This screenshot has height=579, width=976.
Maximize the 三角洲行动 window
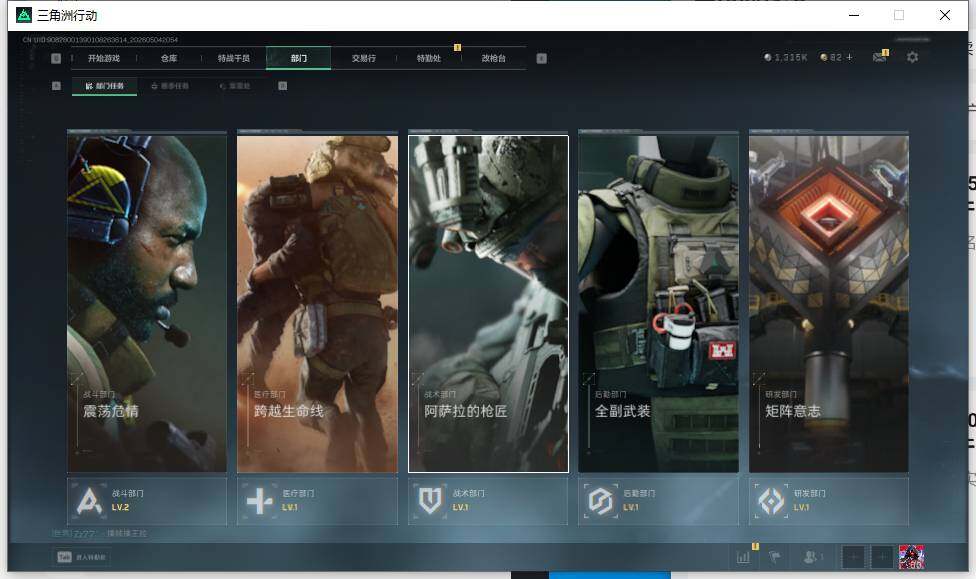pyautogui.click(x=899, y=15)
